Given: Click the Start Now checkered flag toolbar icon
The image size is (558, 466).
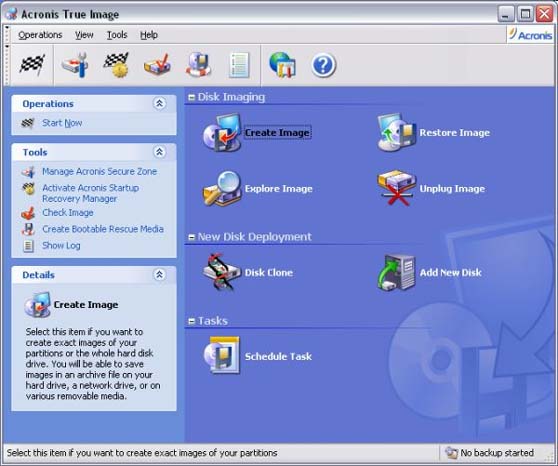Looking at the screenshot, I should pos(32,65).
